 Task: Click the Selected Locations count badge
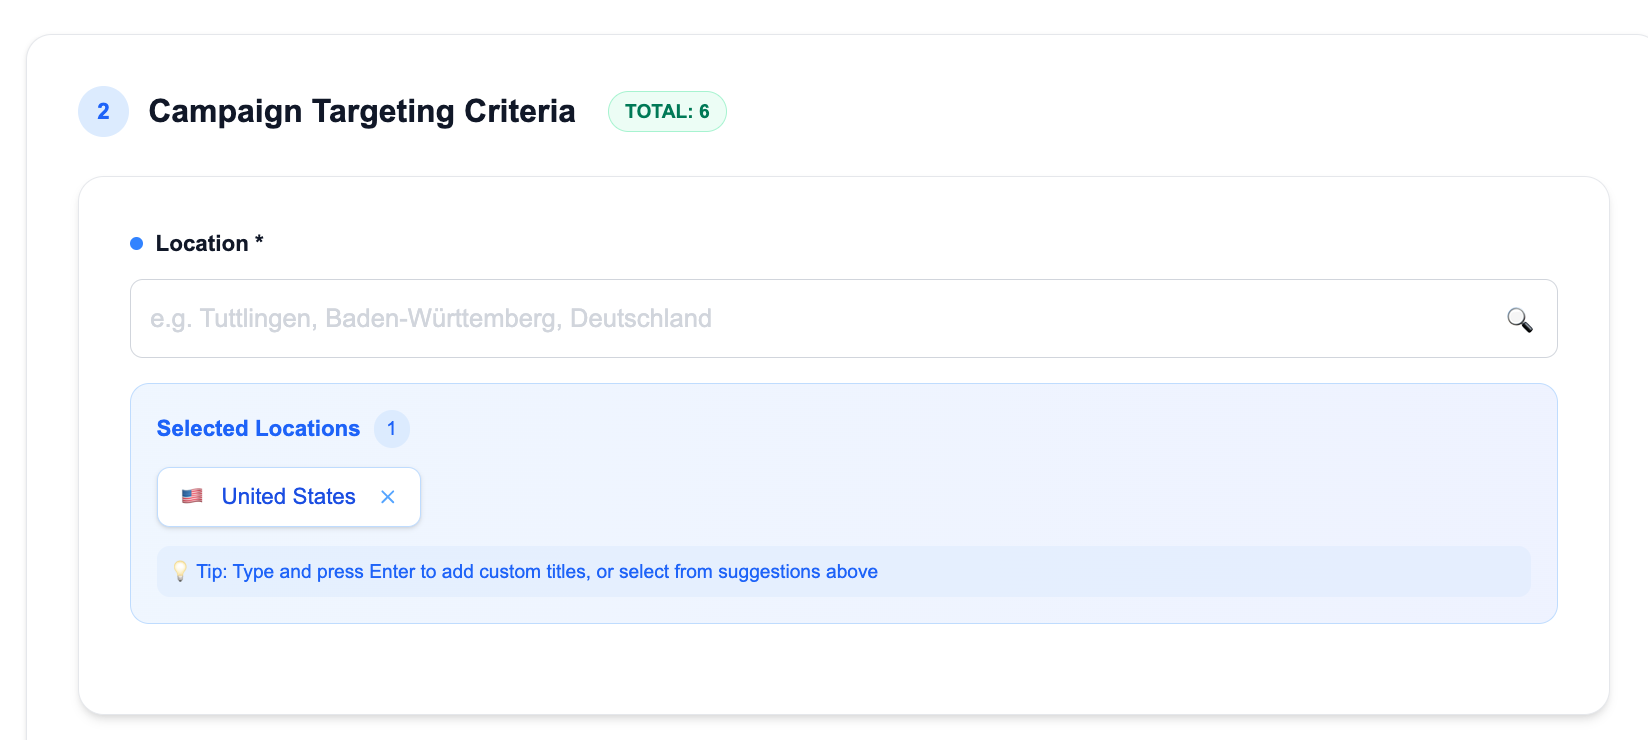[x=391, y=429]
